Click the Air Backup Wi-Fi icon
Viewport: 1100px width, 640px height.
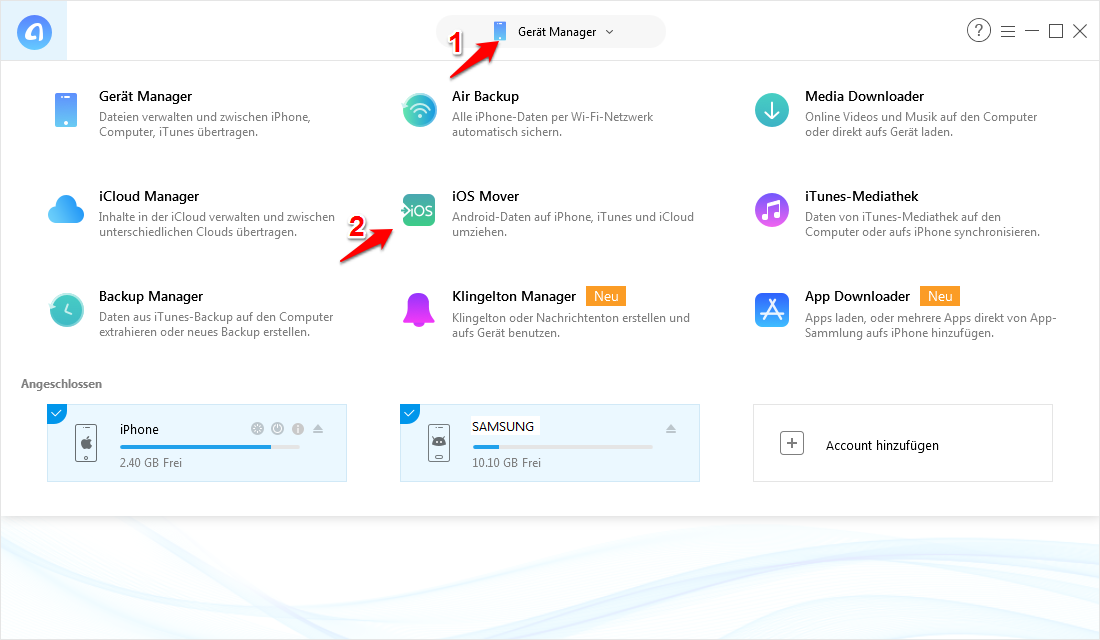click(420, 110)
